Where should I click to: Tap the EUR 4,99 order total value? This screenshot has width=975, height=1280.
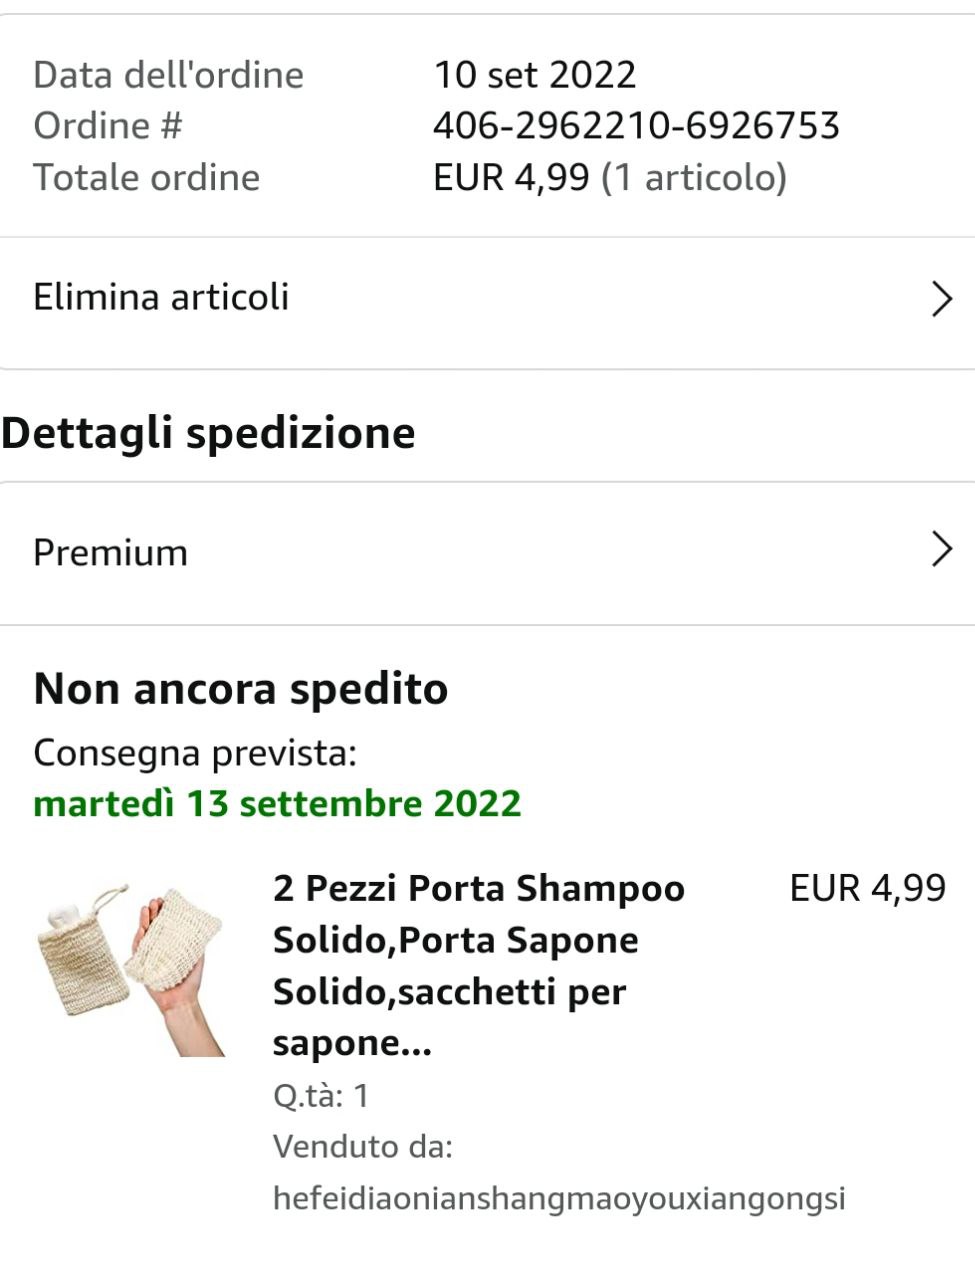[x=511, y=178]
